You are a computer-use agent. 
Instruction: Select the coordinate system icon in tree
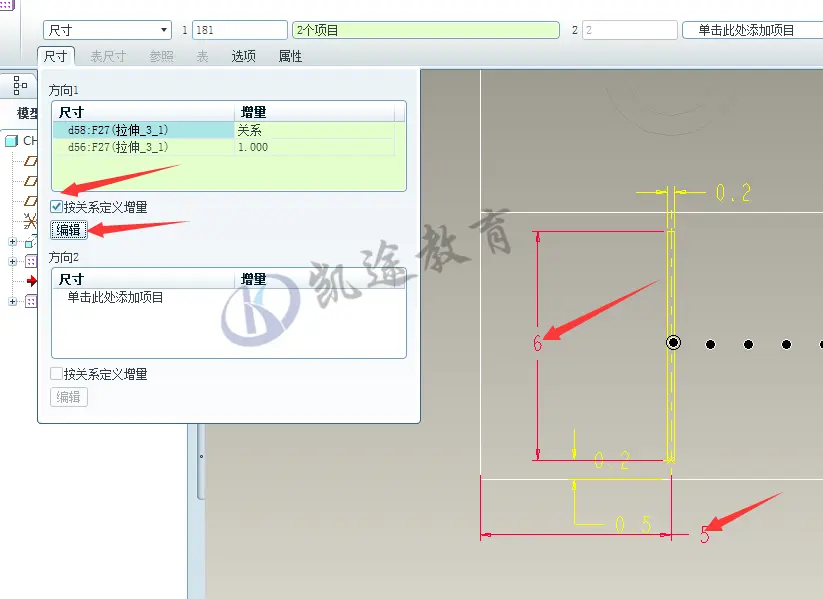click(x=30, y=222)
